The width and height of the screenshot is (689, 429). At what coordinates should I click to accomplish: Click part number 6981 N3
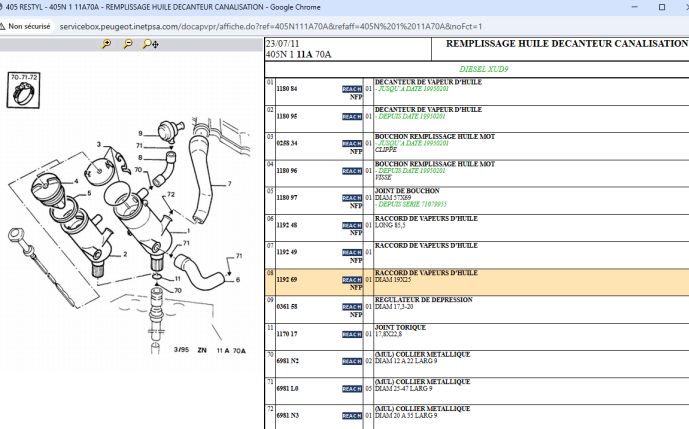[x=287, y=415]
